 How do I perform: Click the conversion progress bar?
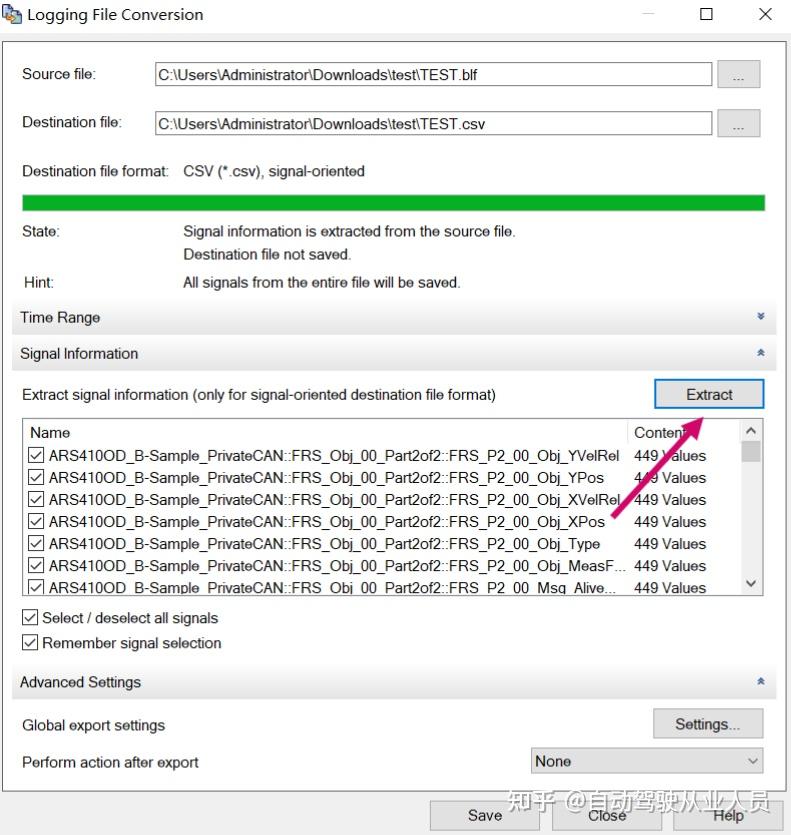pyautogui.click(x=394, y=203)
